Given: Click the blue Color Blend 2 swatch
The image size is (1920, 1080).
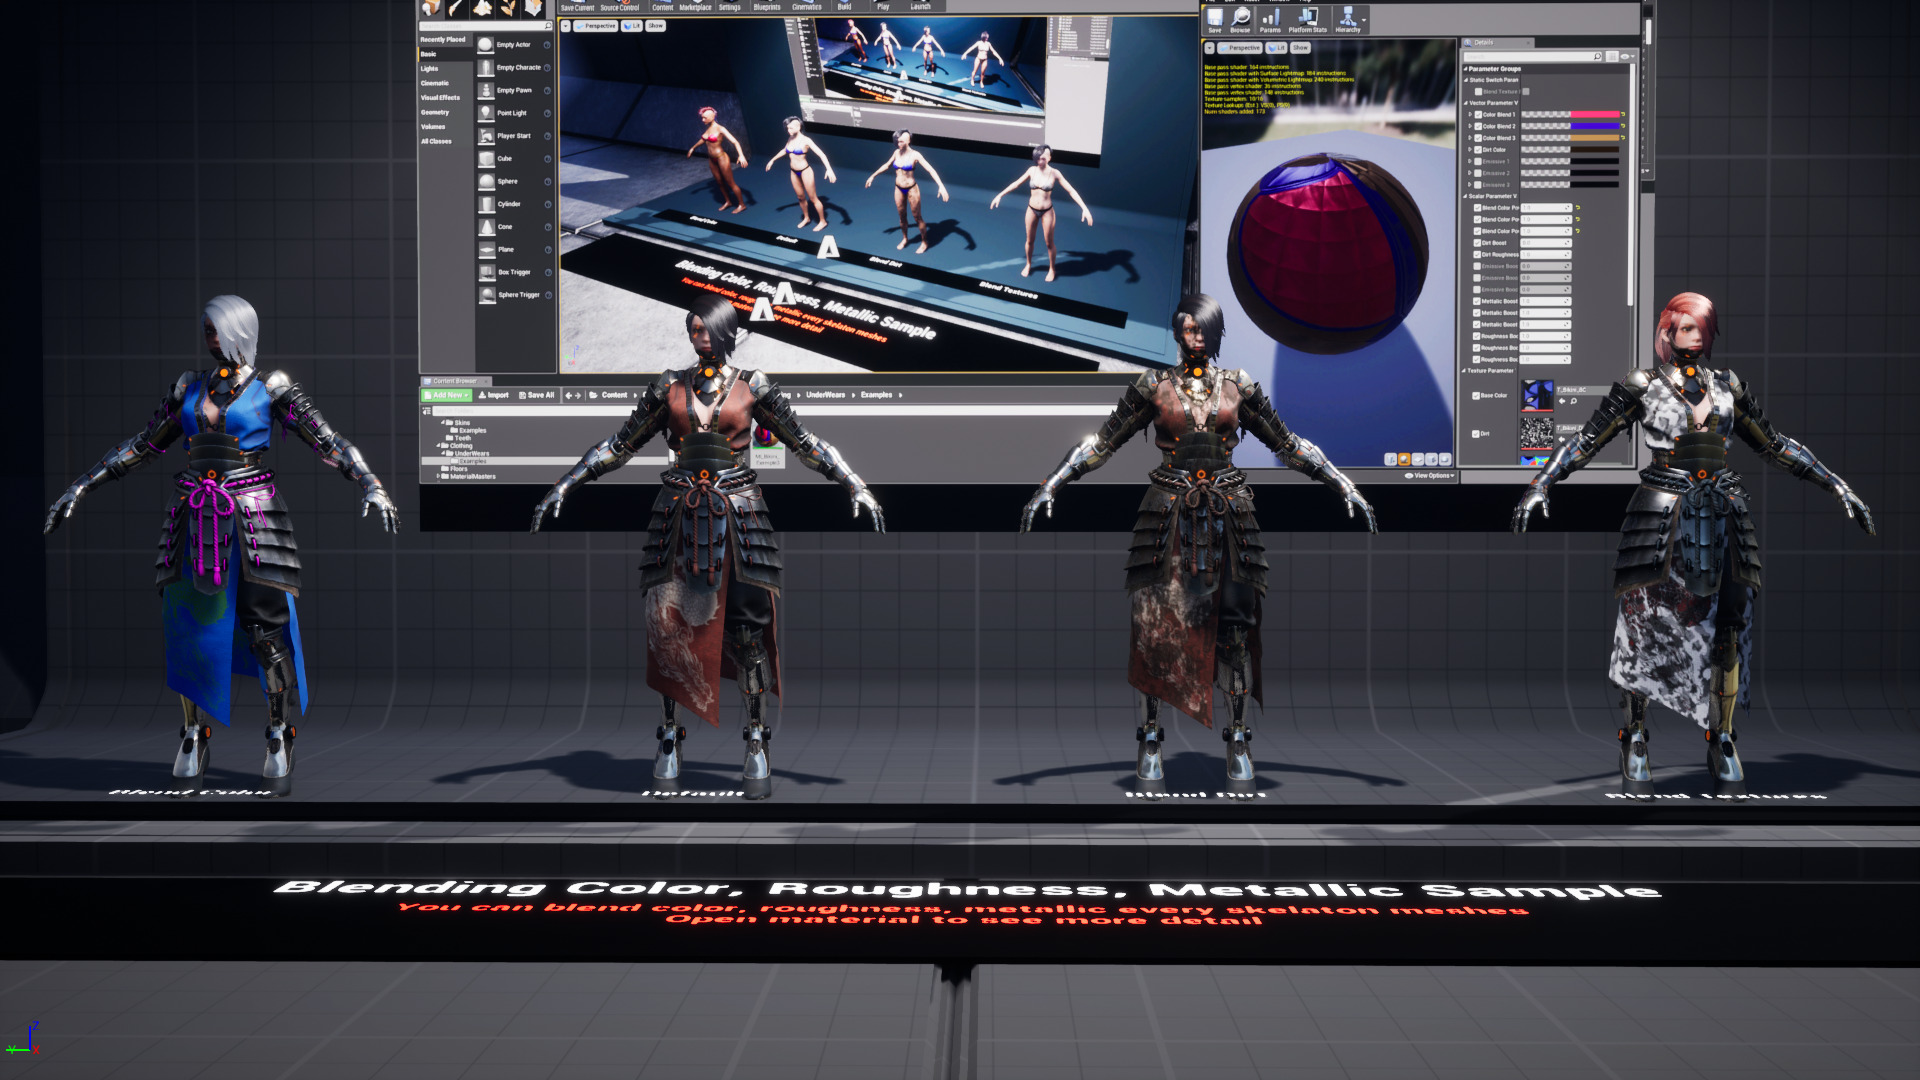Looking at the screenshot, I should point(1595,127).
